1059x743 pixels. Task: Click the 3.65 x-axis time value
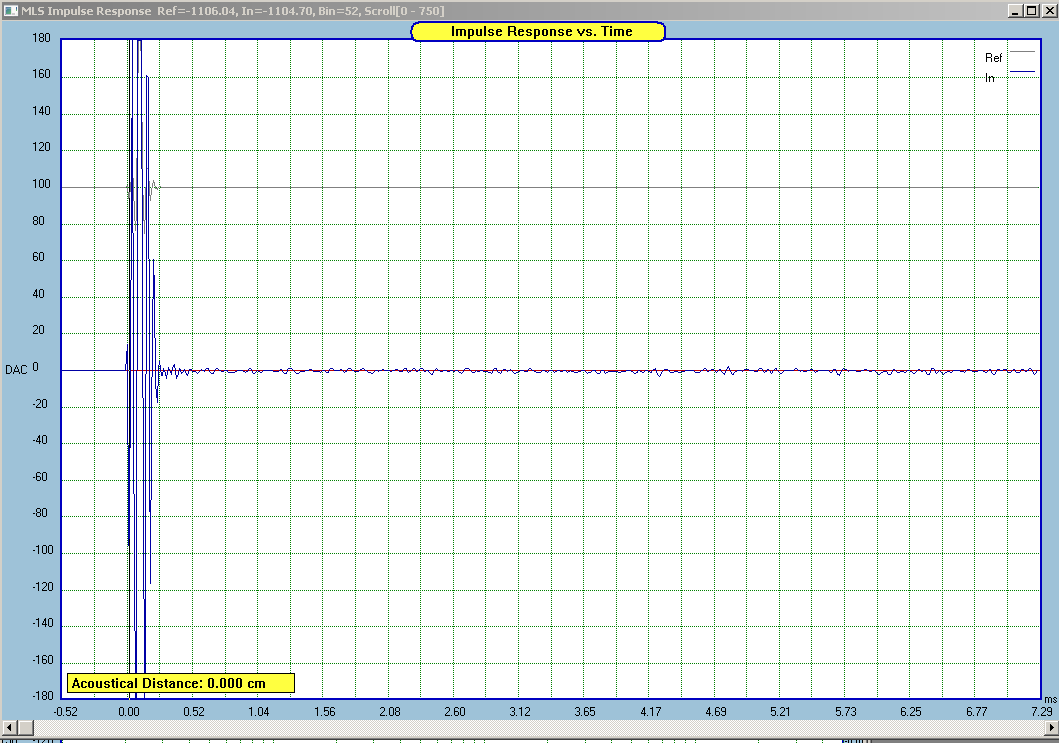pyautogui.click(x=585, y=711)
